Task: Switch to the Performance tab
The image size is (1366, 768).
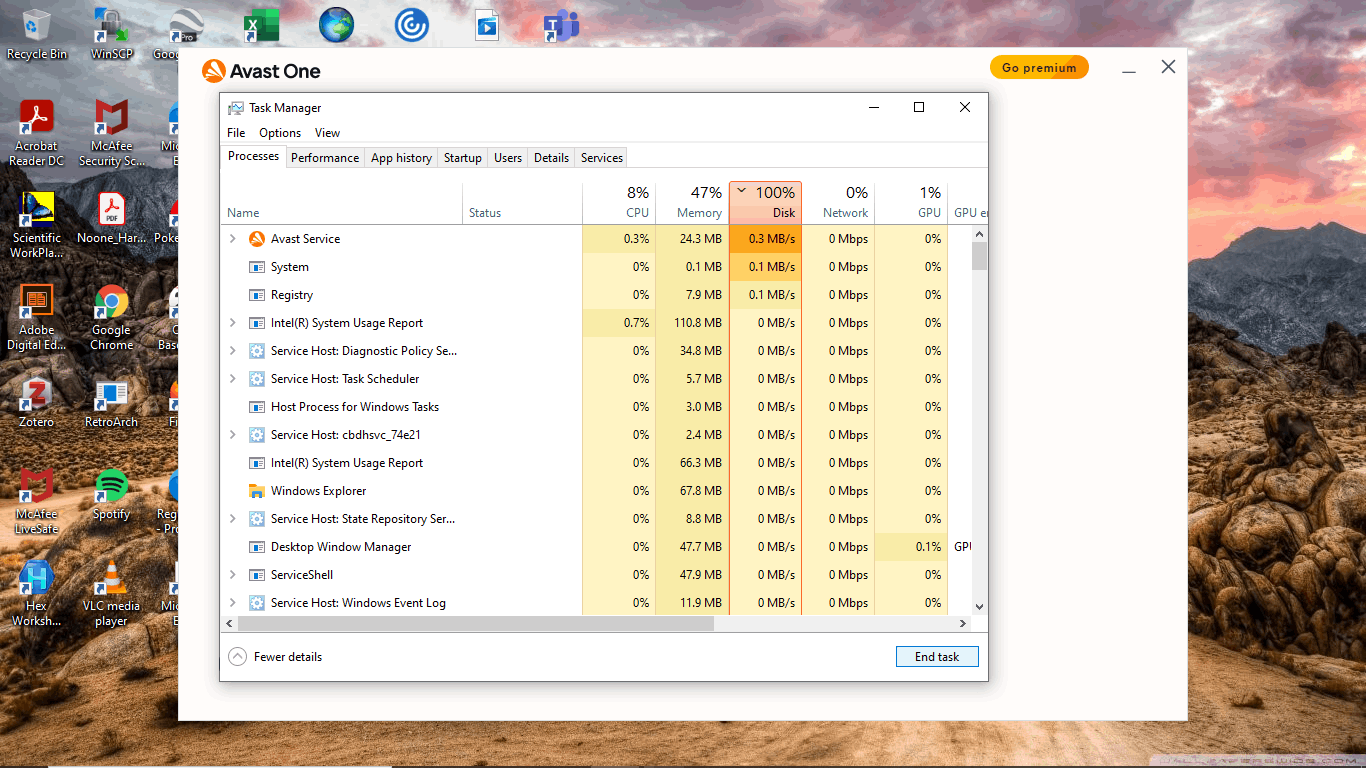Action: click(x=325, y=158)
